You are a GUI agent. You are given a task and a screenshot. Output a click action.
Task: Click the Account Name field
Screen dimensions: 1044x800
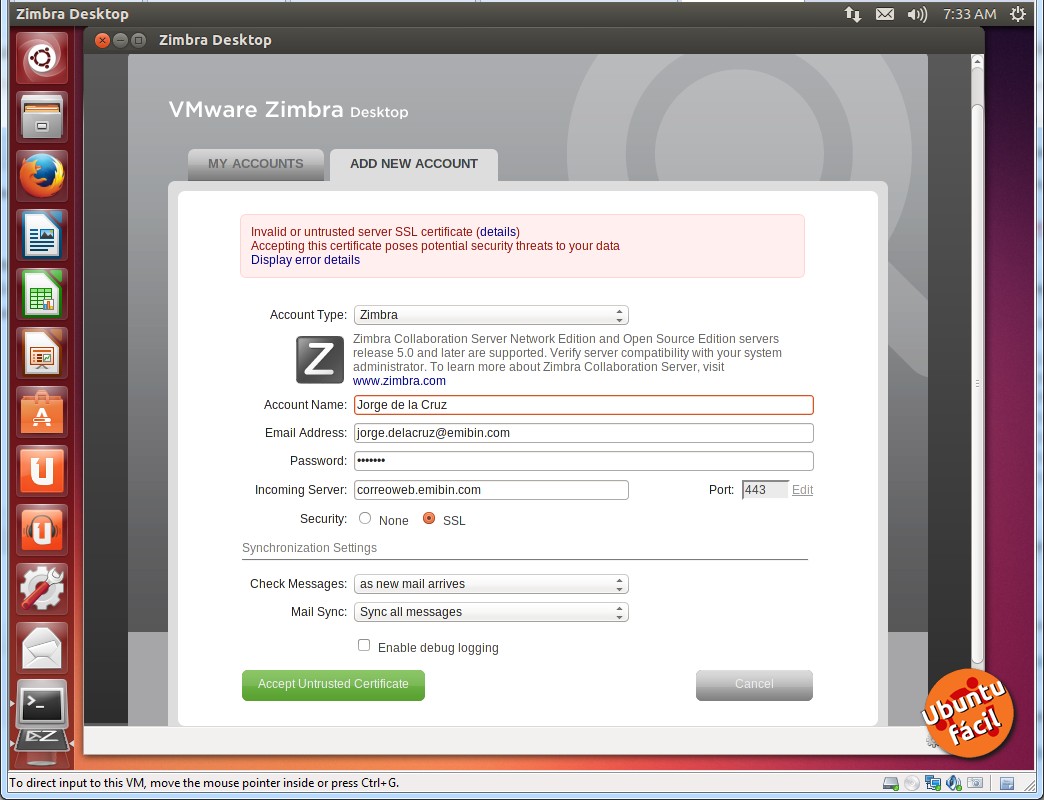(583, 405)
